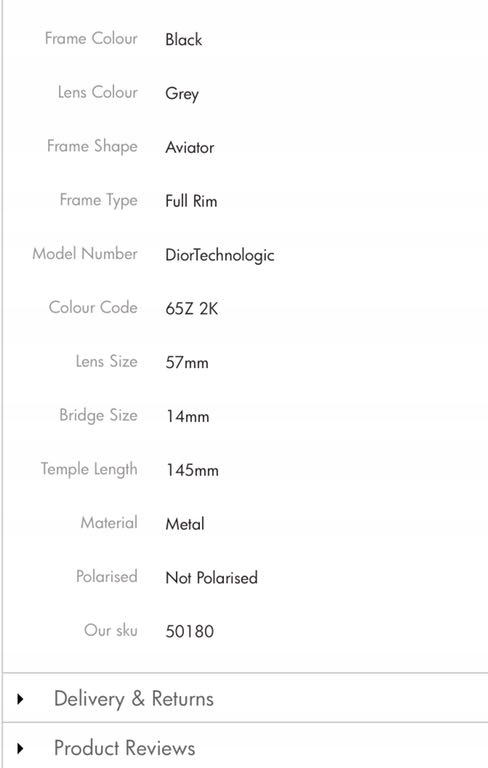Viewport: 488px width, 768px height.
Task: Click the Model Number label
Action: point(85,254)
